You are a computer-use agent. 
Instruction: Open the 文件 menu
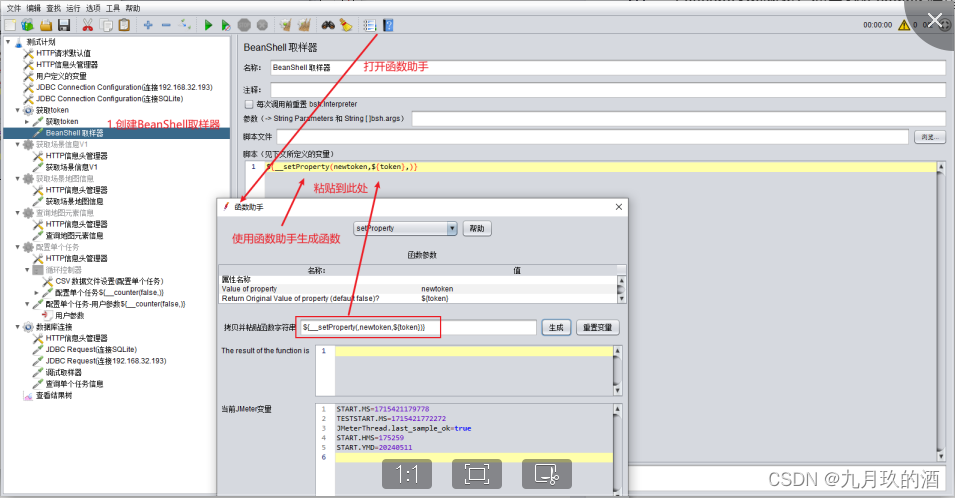tap(13, 8)
